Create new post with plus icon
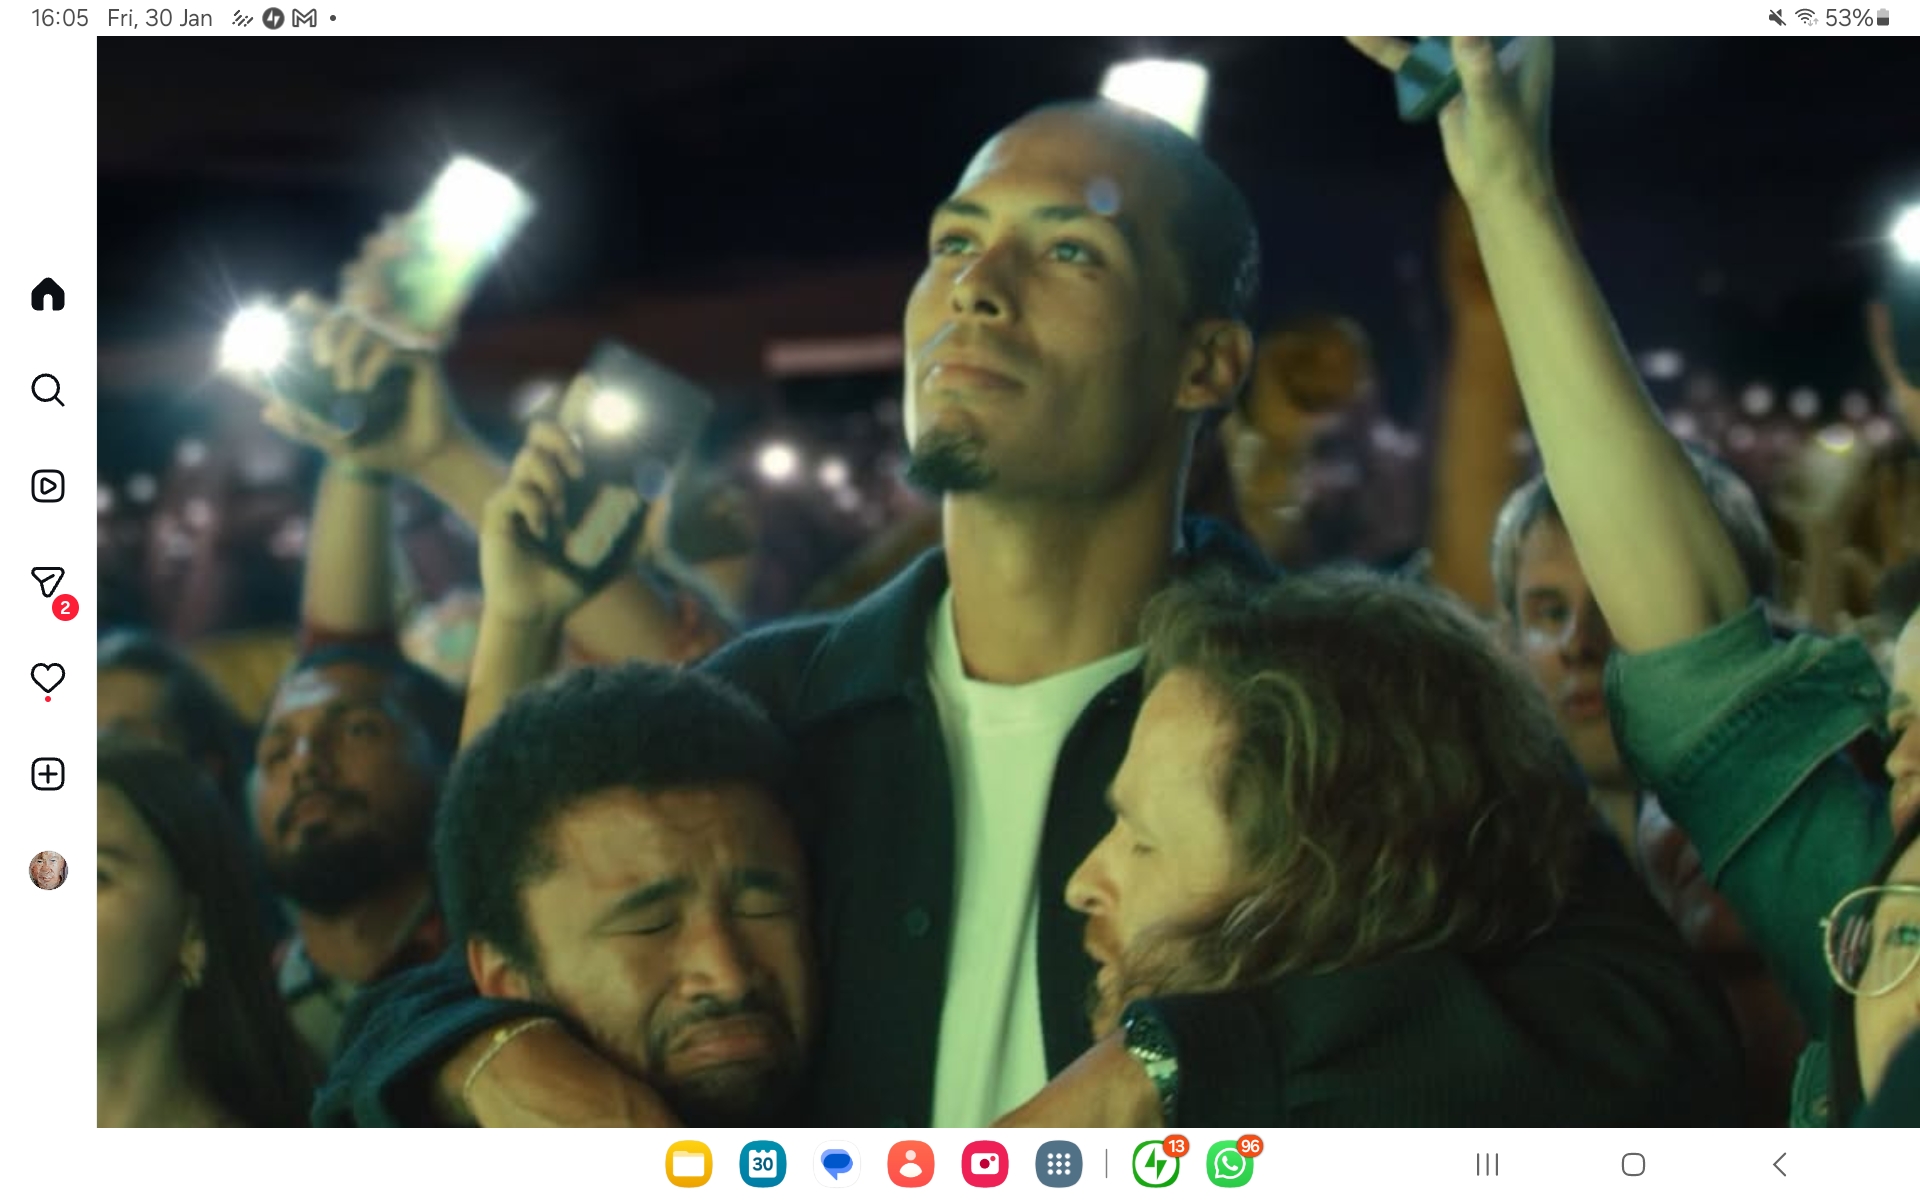The height and width of the screenshot is (1200, 1920). pos(48,774)
